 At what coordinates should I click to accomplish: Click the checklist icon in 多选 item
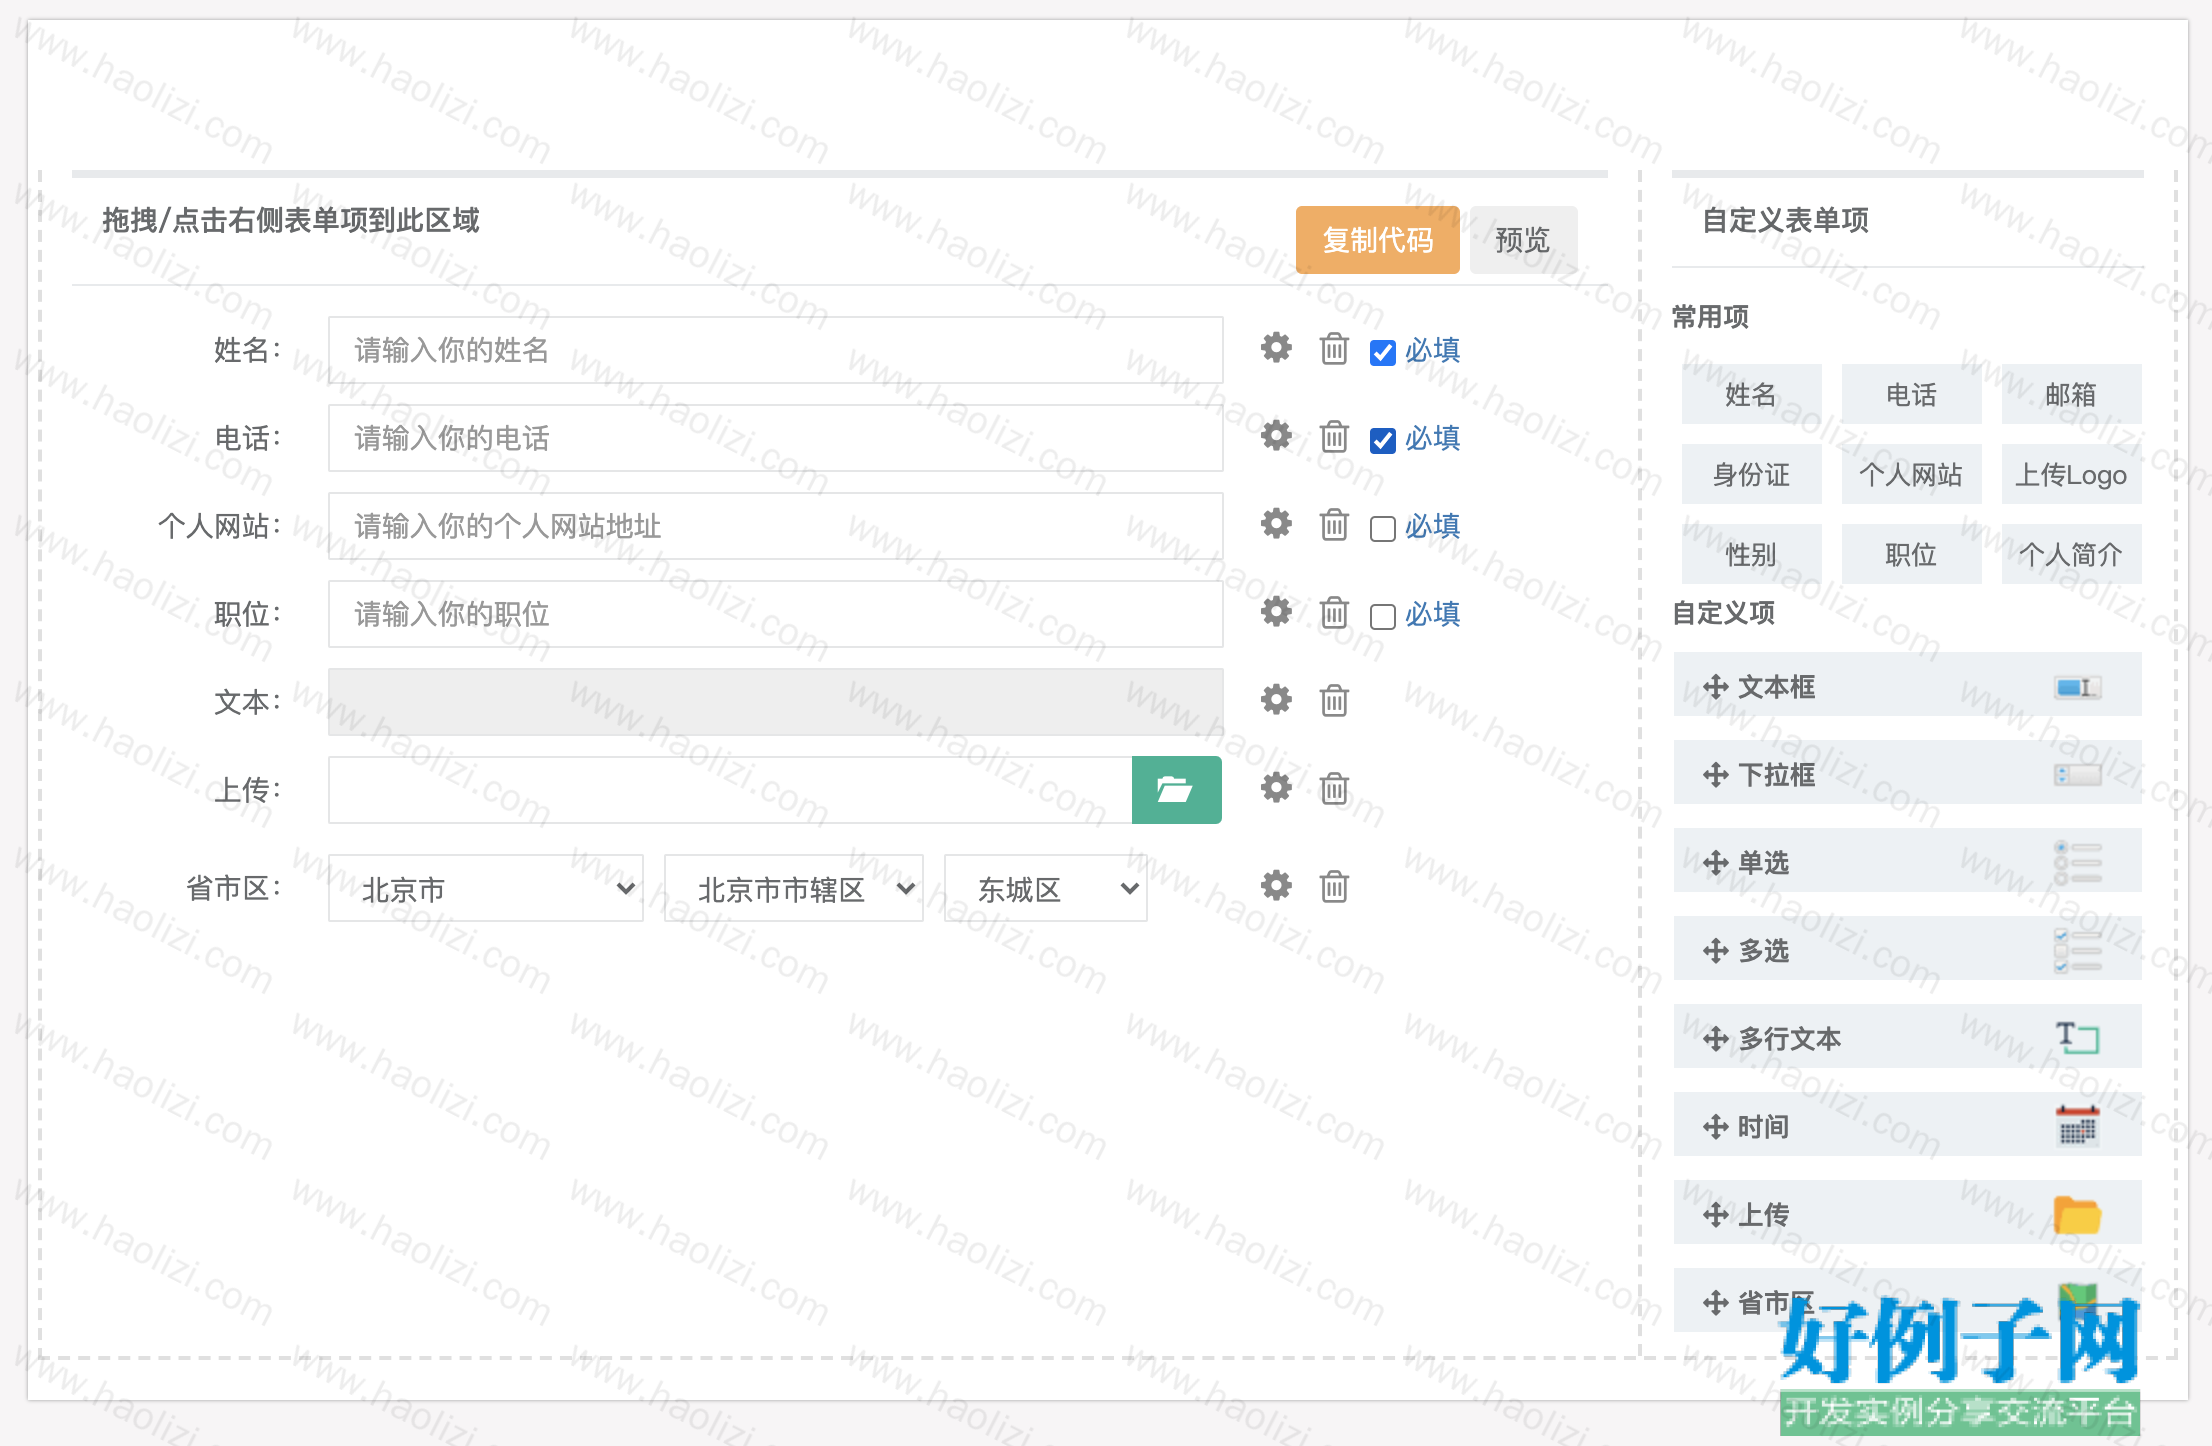tap(2077, 951)
